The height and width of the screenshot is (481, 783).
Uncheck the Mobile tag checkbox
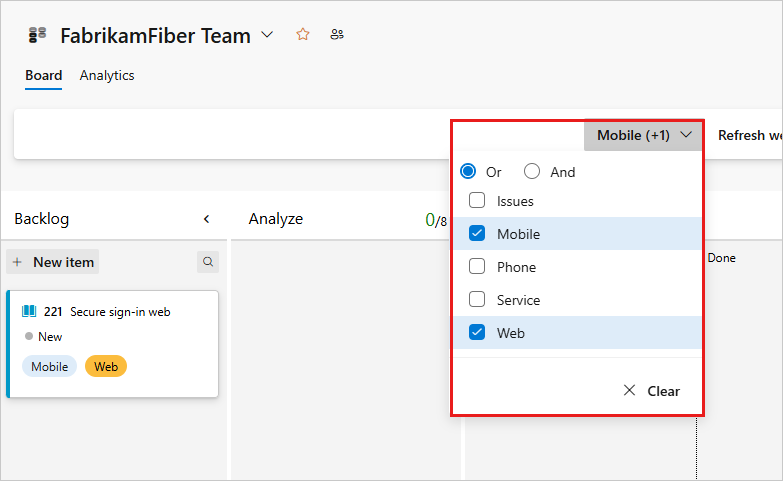coord(477,233)
